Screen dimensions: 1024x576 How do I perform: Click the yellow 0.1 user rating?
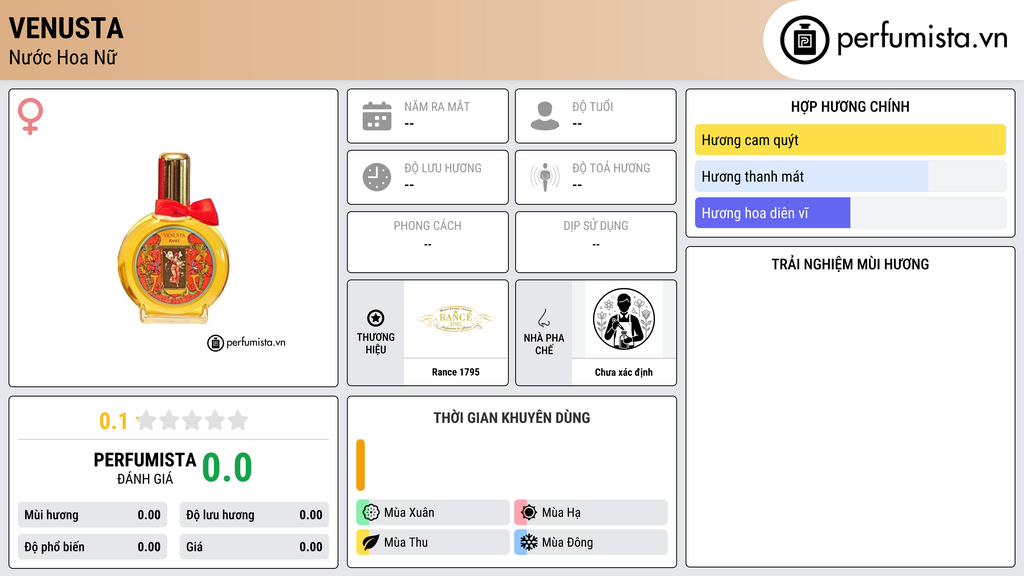[x=113, y=421]
